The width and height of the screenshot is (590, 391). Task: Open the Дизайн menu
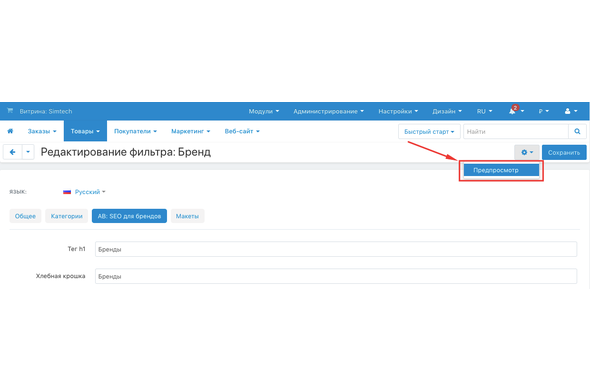pyautogui.click(x=447, y=111)
